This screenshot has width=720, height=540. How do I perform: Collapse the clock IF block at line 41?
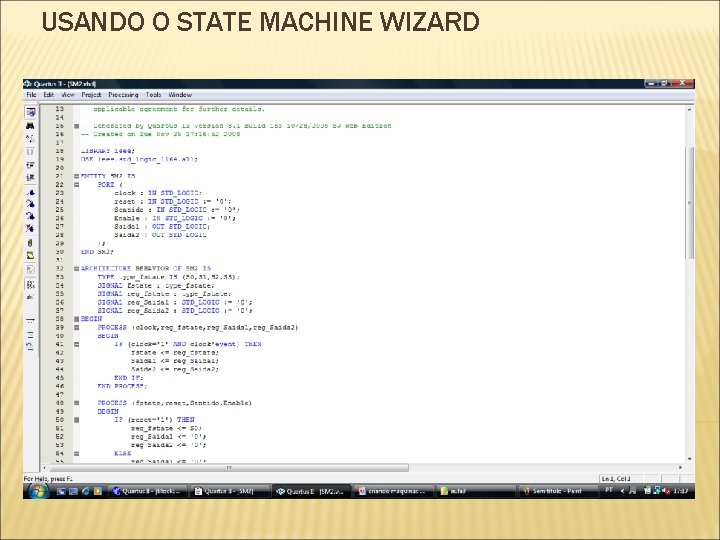77,344
